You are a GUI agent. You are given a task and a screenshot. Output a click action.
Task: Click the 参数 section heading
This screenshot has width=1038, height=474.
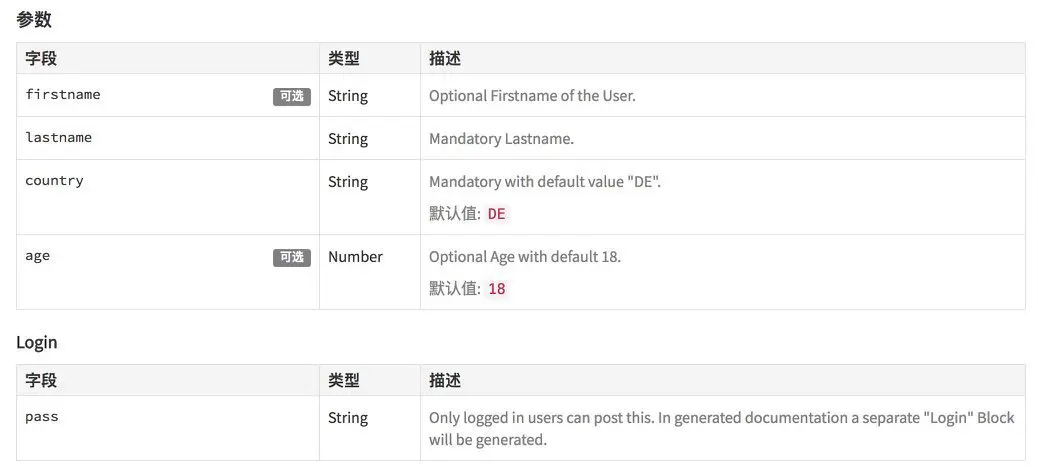[34, 19]
